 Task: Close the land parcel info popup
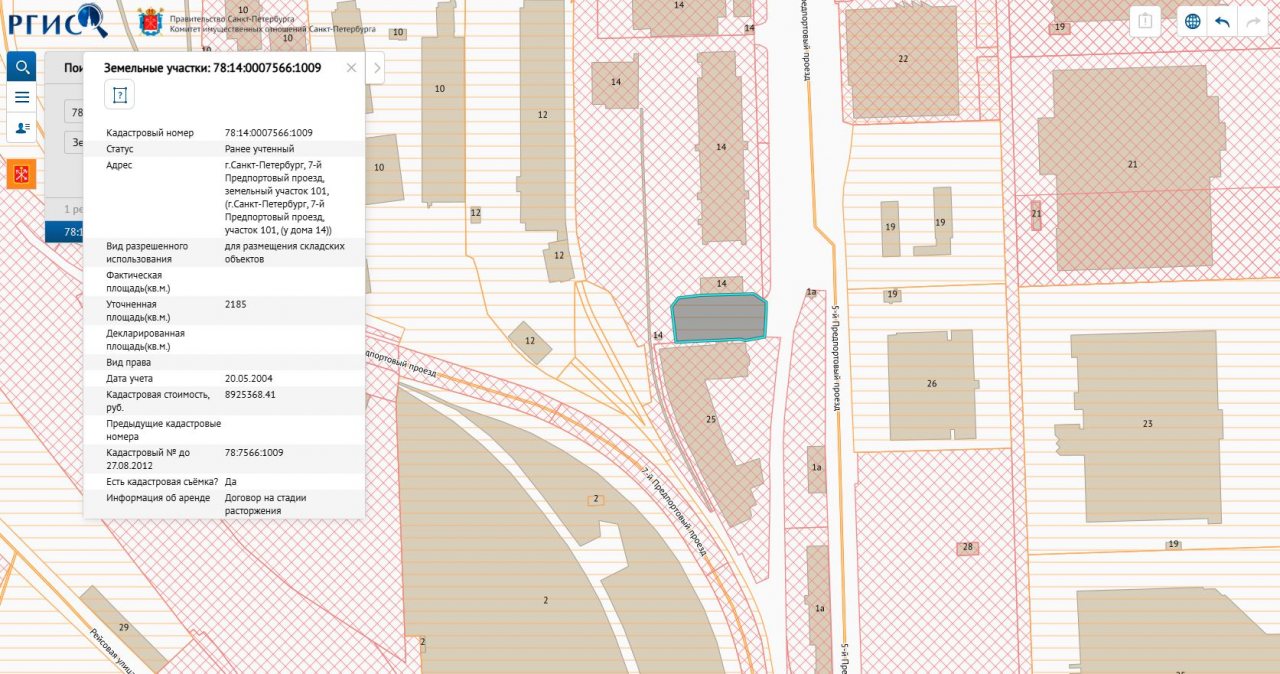click(351, 68)
